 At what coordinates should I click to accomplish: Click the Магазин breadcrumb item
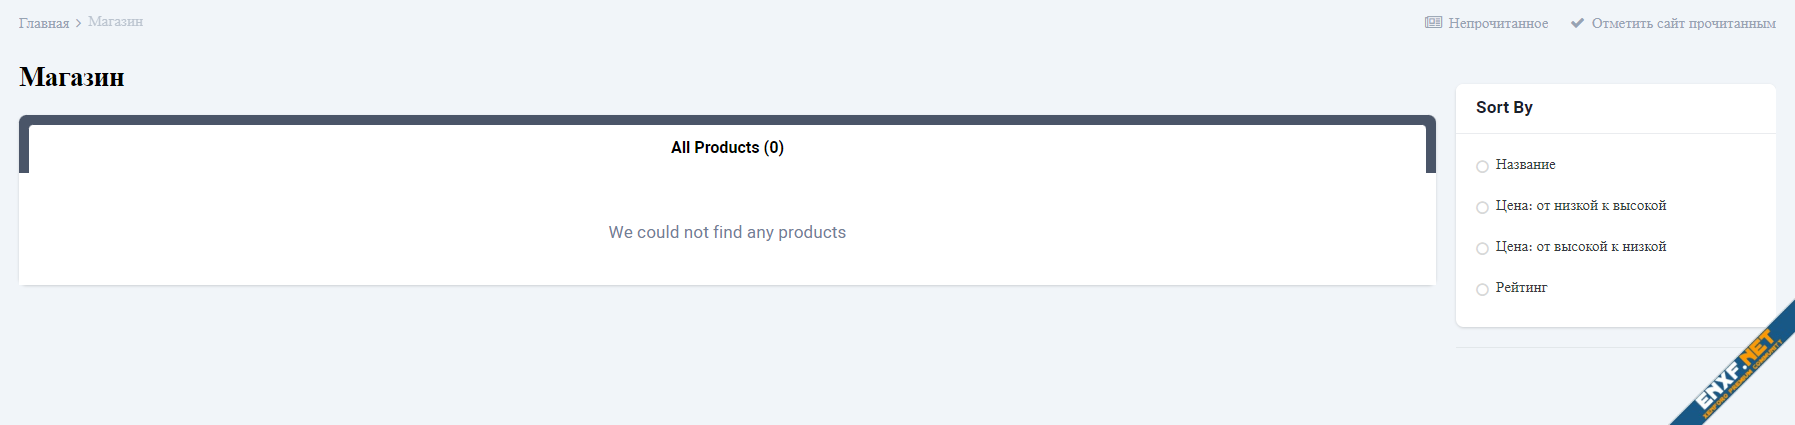[x=115, y=22]
